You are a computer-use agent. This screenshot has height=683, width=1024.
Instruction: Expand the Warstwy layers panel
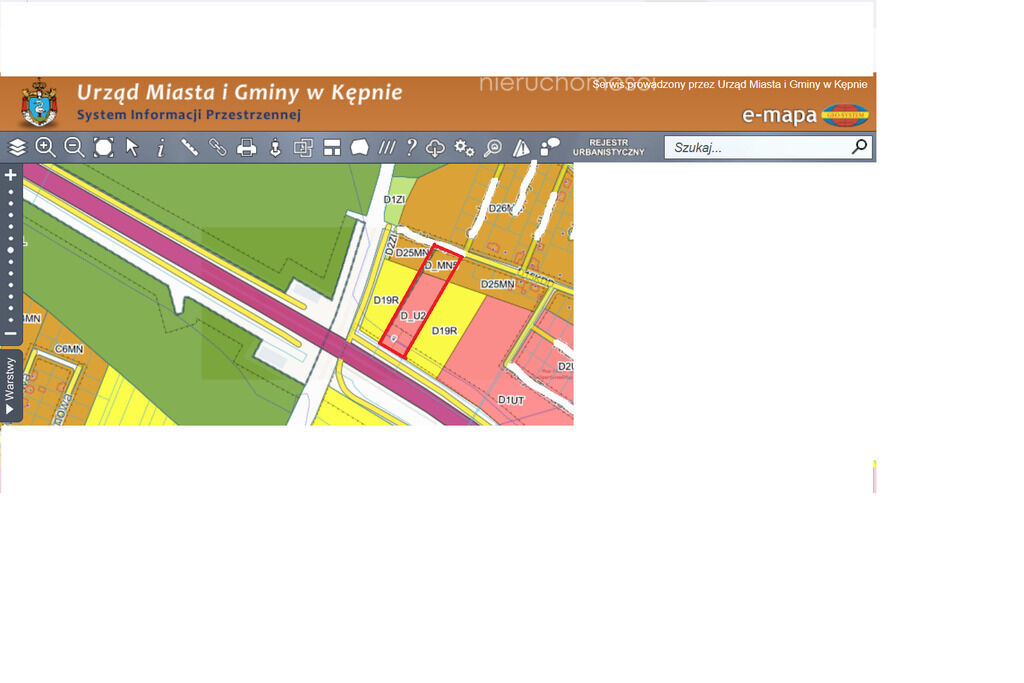(x=11, y=386)
